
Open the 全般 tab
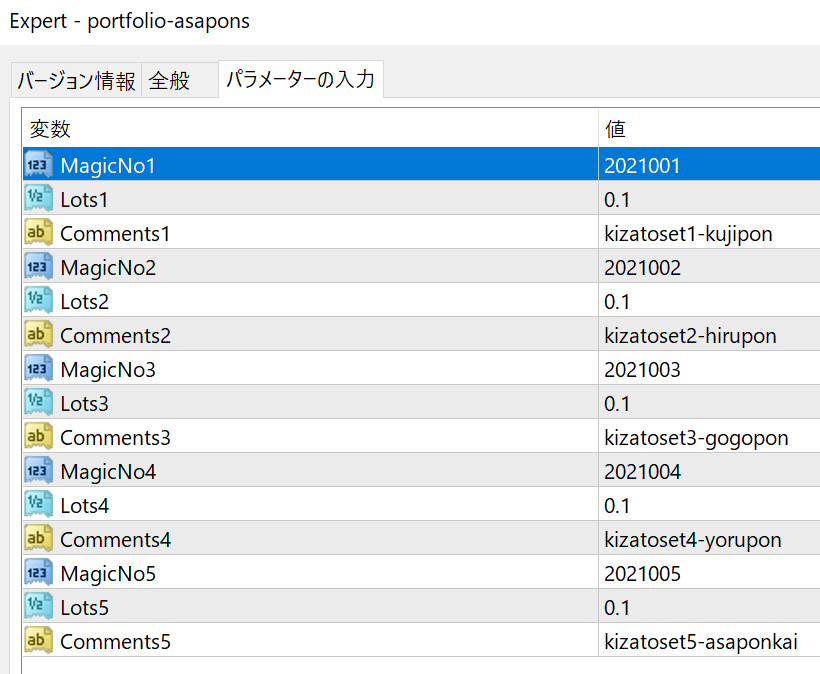169,82
